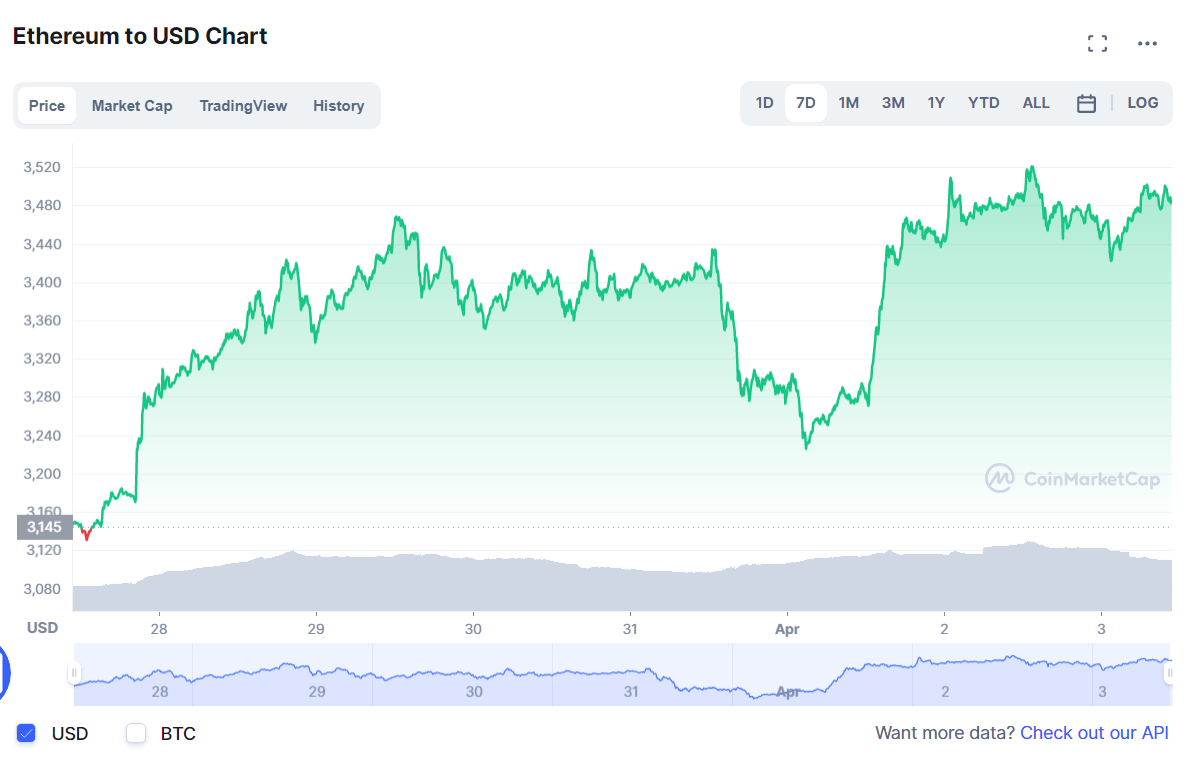
Task: Open the calendar date range picker
Action: point(1086,103)
